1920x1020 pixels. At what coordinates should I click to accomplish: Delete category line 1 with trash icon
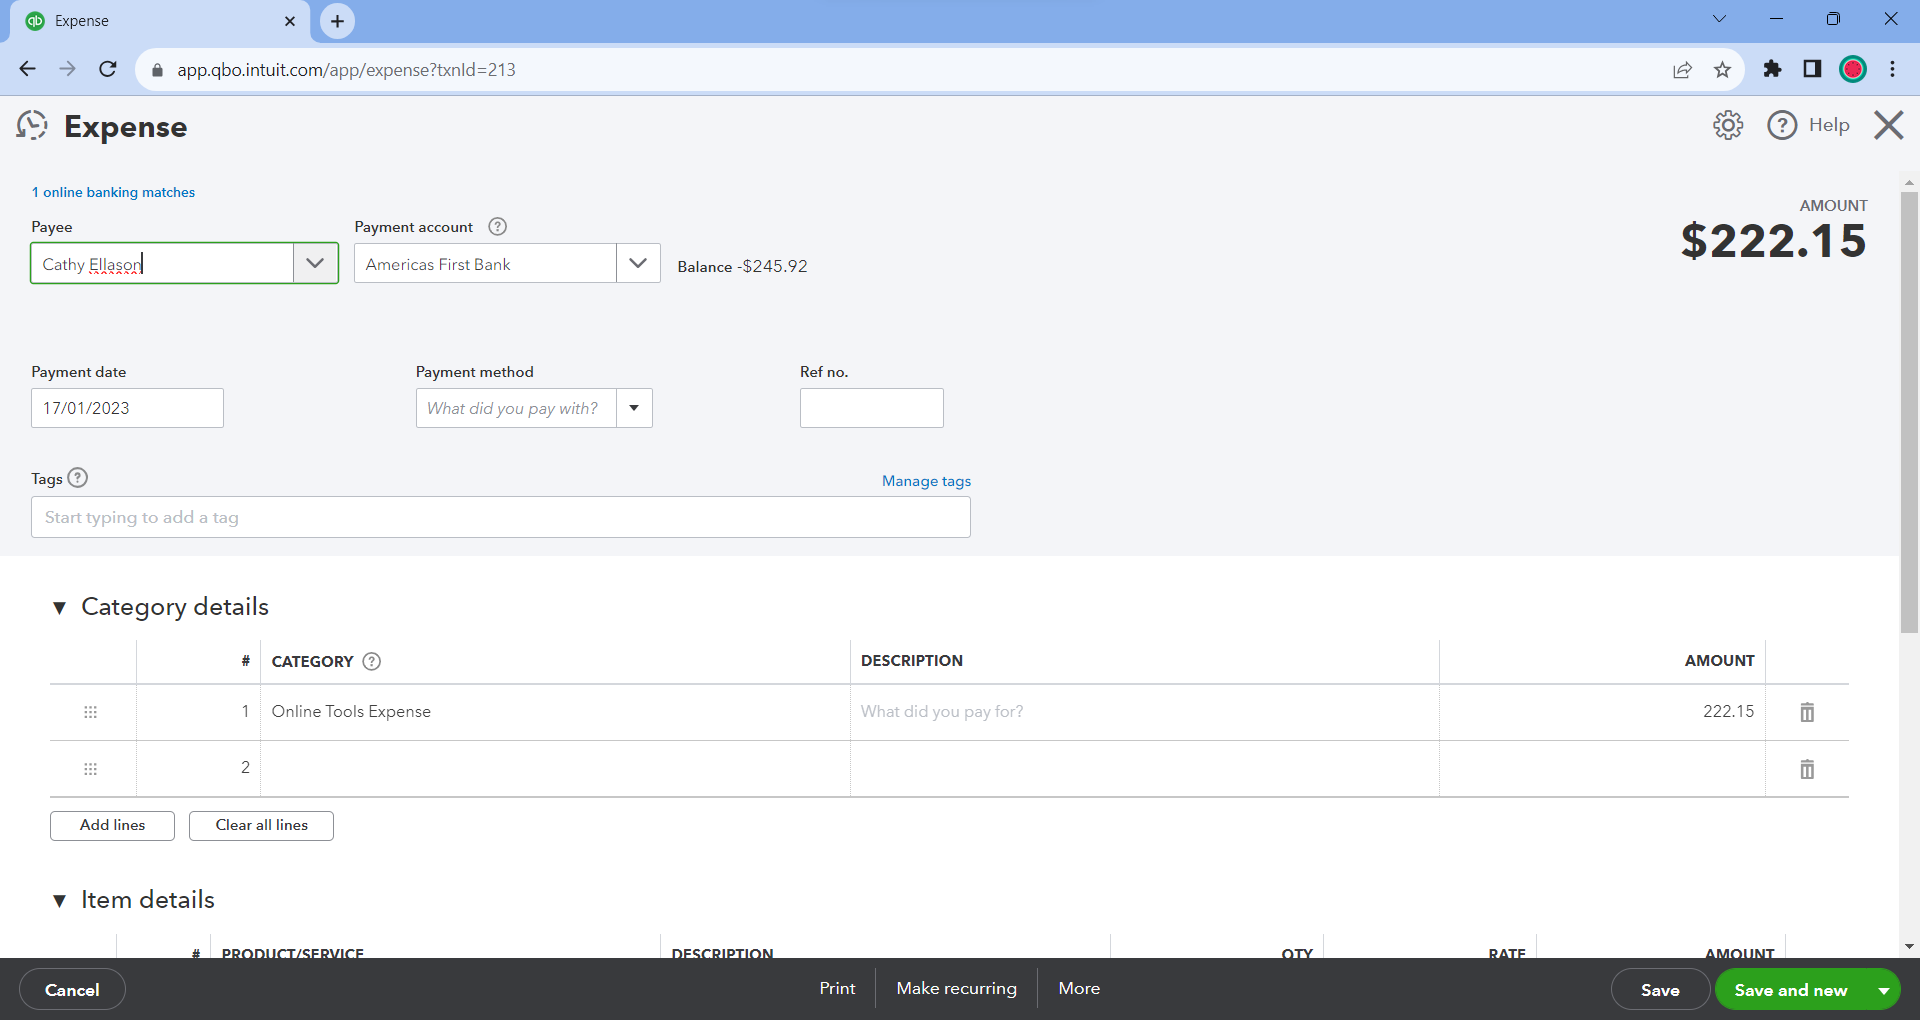(1807, 712)
